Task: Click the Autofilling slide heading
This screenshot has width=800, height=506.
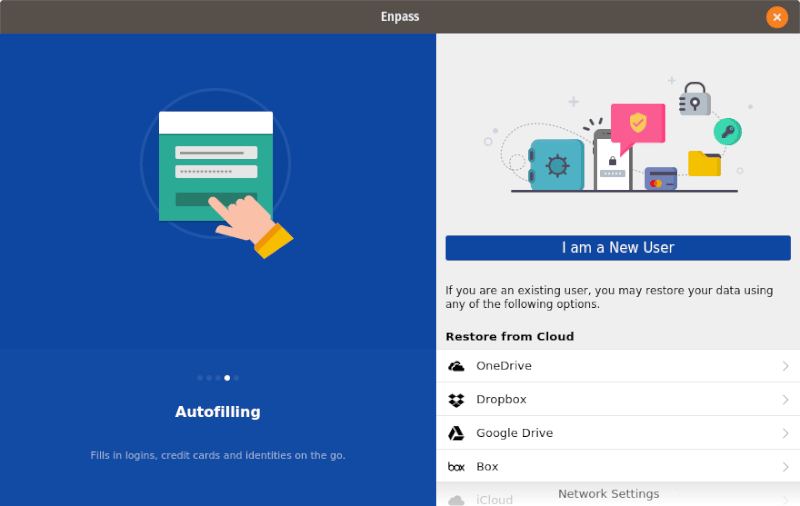Action: pos(218,412)
